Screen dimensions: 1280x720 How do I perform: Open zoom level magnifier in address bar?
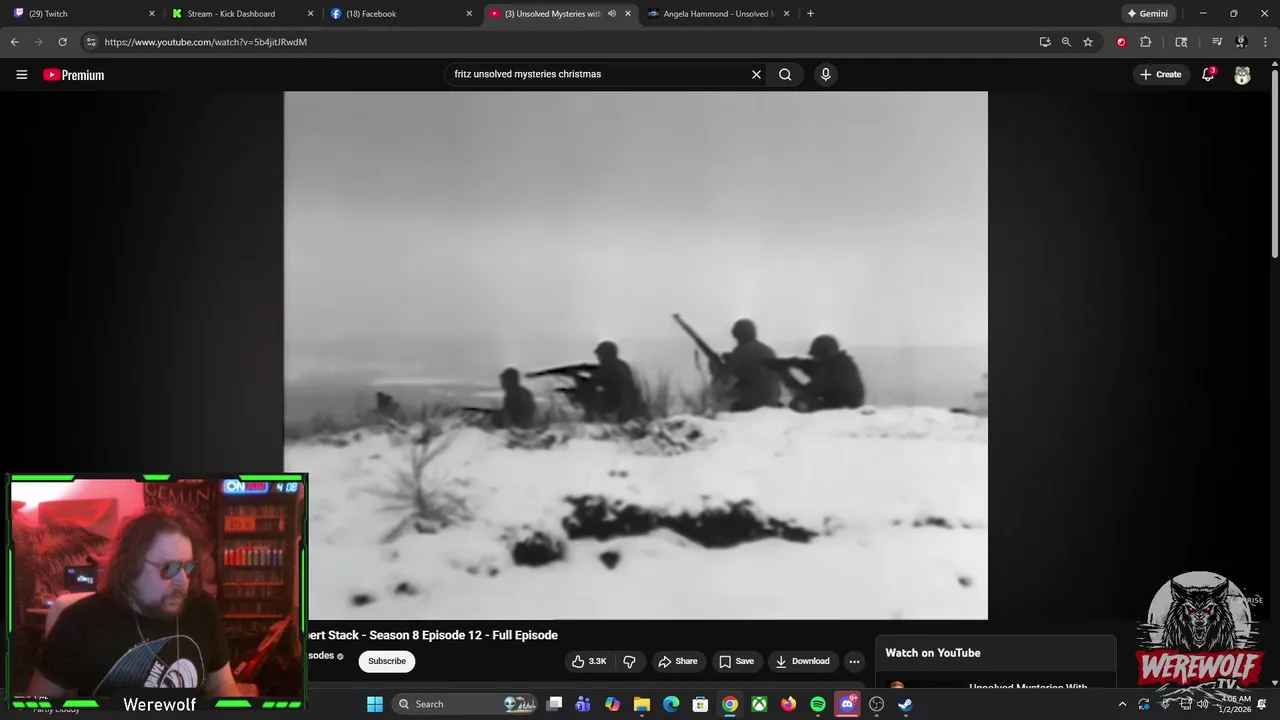pyautogui.click(x=1066, y=42)
